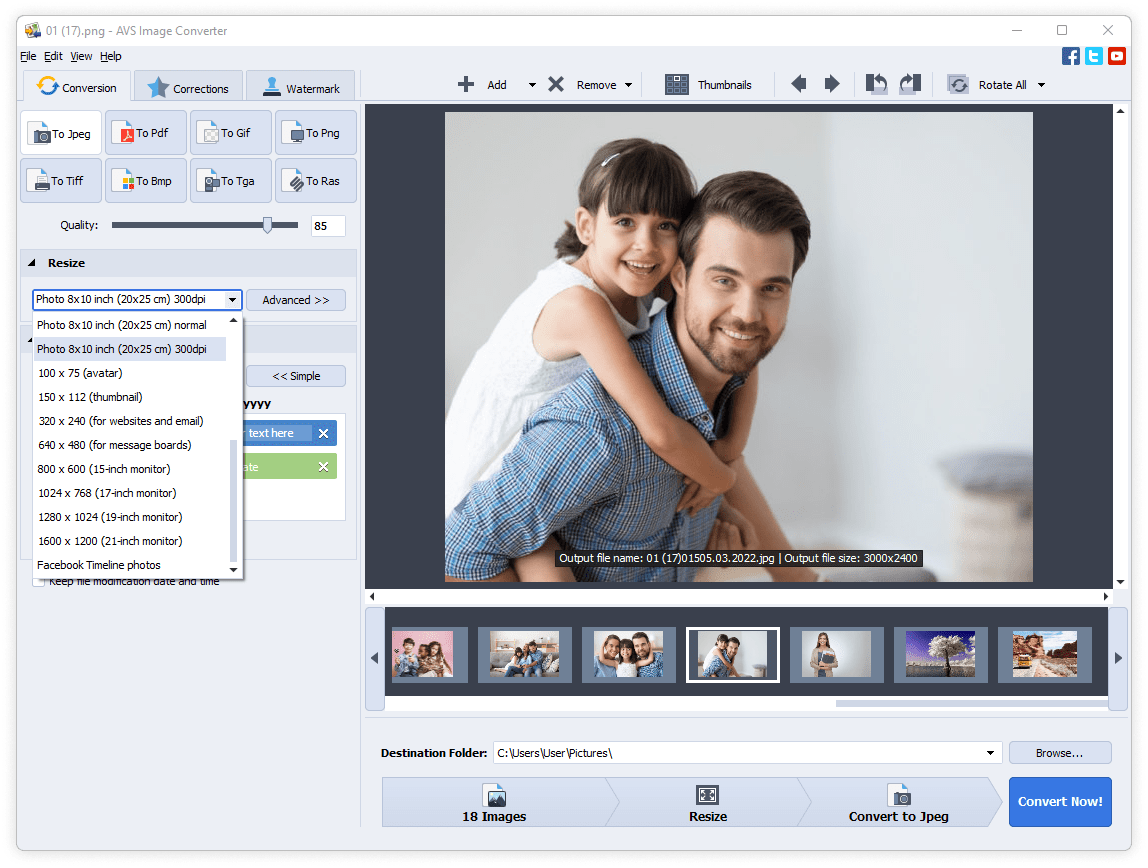Click the Quality value field 85
The height and width of the screenshot is (868, 1148).
(x=327, y=225)
